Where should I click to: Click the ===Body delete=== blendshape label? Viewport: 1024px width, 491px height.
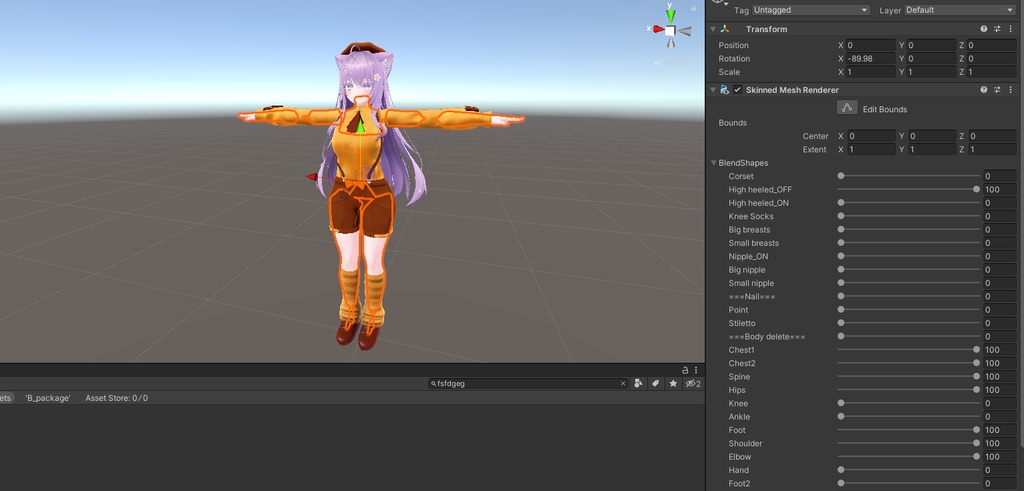coord(767,337)
